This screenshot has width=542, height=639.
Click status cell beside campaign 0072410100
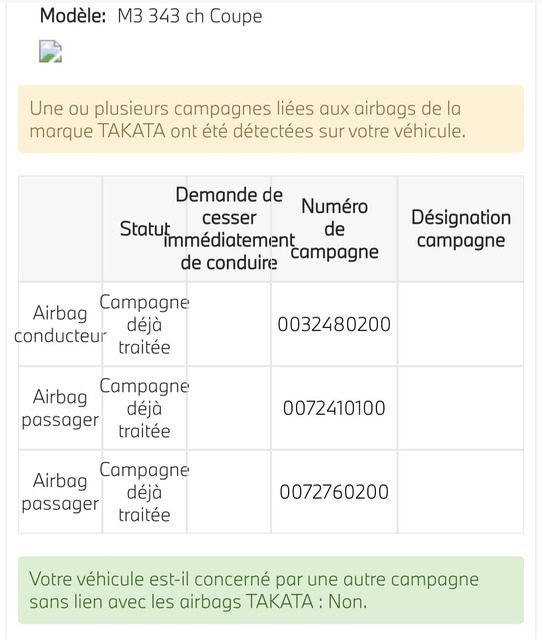[145, 408]
